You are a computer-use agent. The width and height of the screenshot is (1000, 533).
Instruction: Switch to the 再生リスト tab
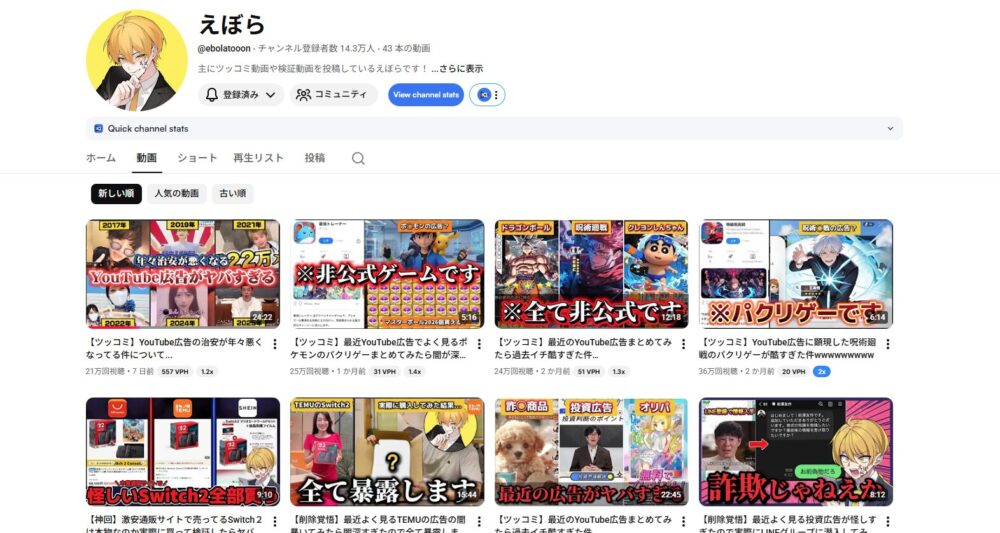tap(258, 158)
